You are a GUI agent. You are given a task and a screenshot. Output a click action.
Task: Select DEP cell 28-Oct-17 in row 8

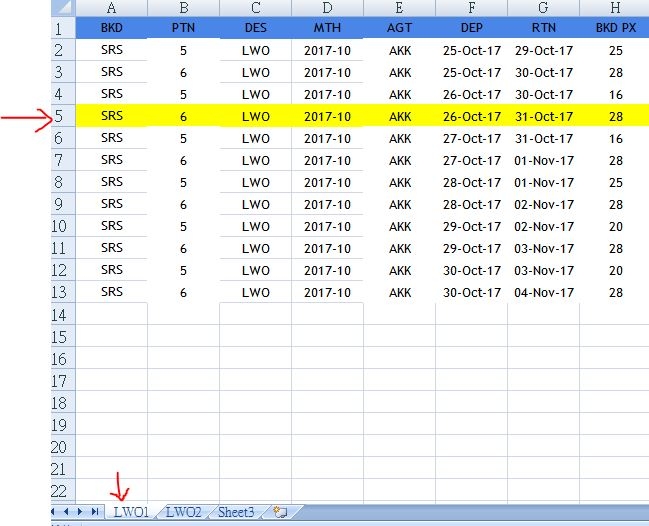[x=471, y=182]
